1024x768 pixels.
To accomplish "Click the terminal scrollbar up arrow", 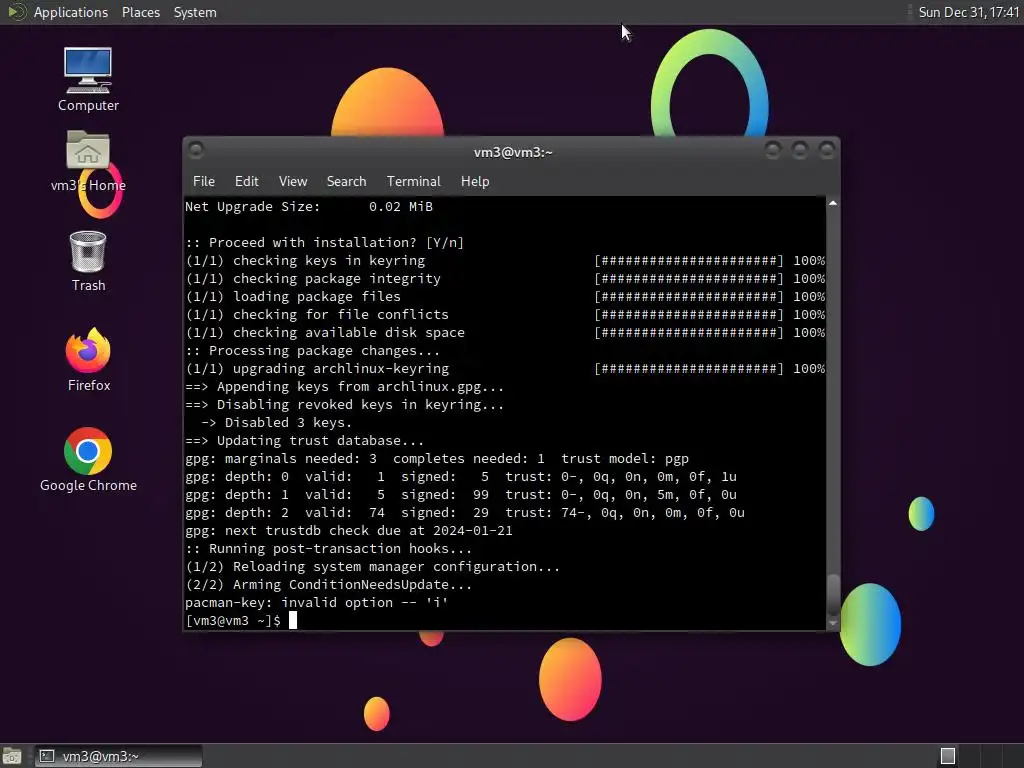I will pos(833,204).
